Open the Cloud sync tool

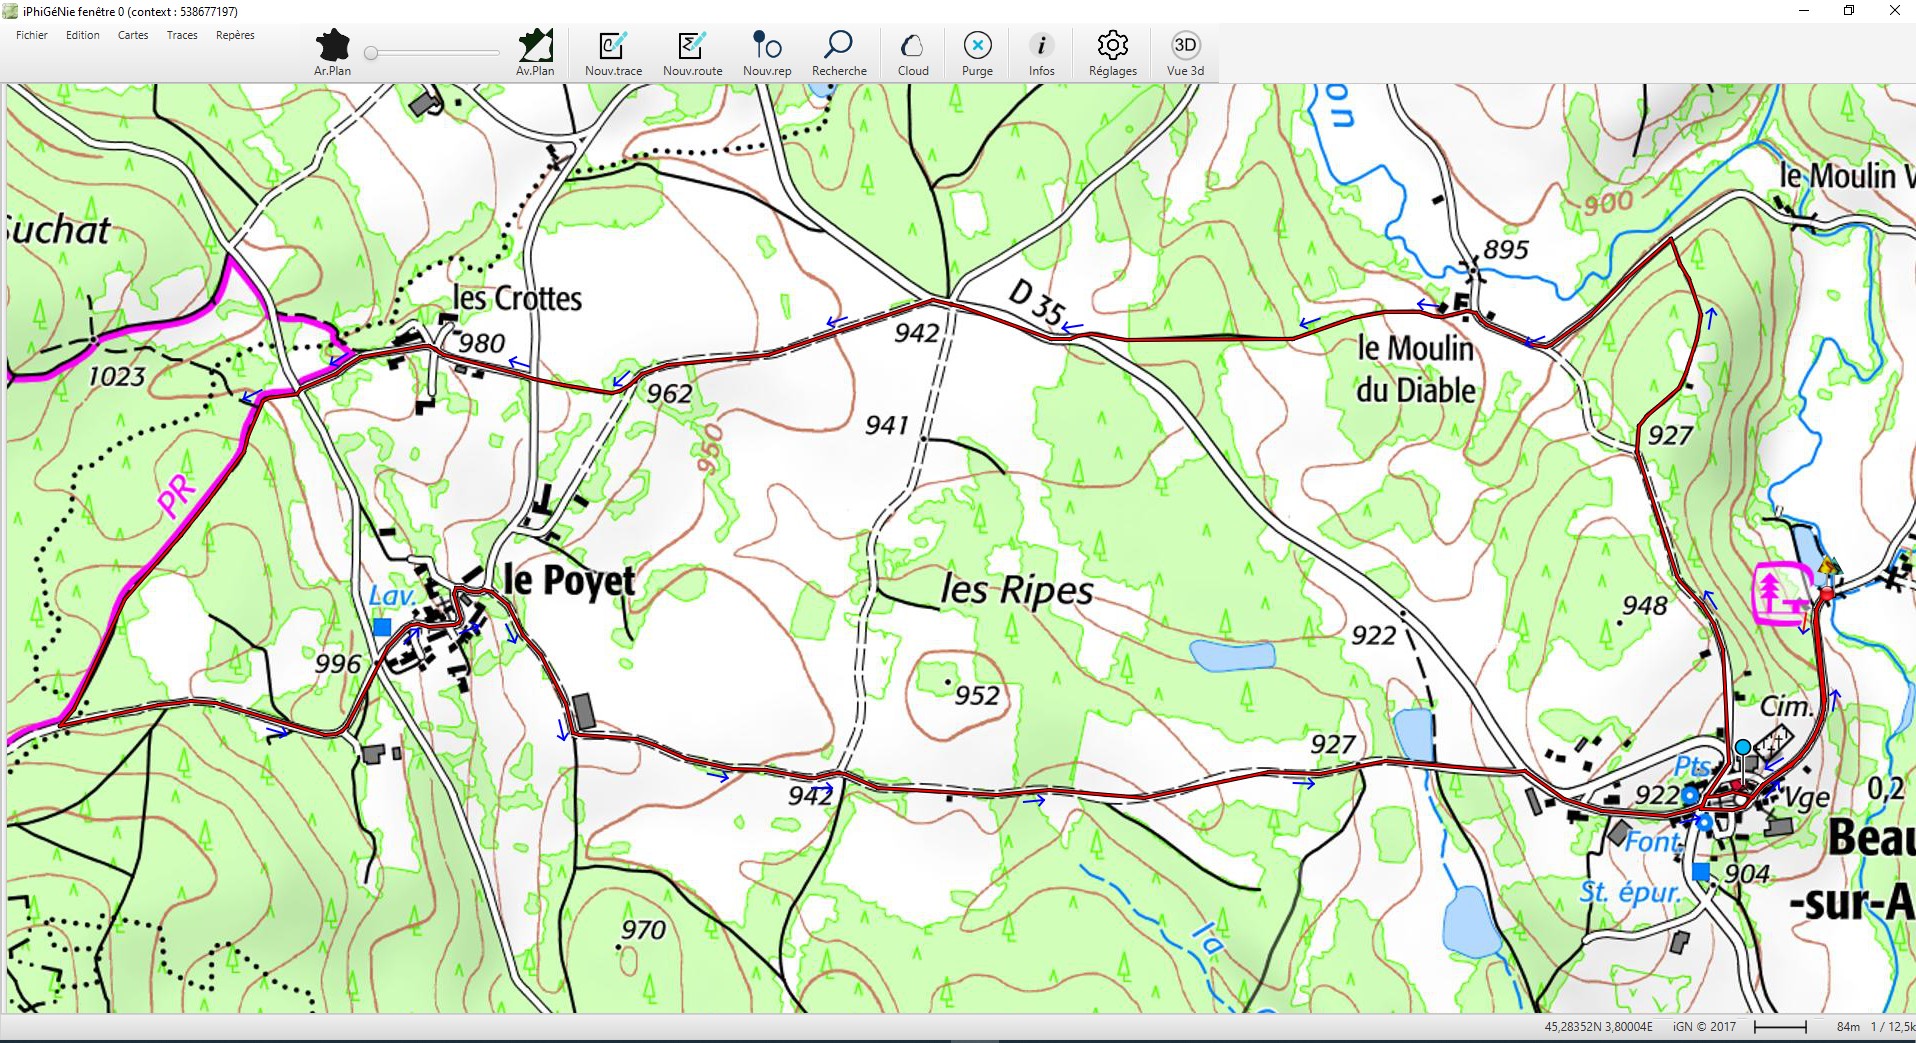(x=912, y=46)
